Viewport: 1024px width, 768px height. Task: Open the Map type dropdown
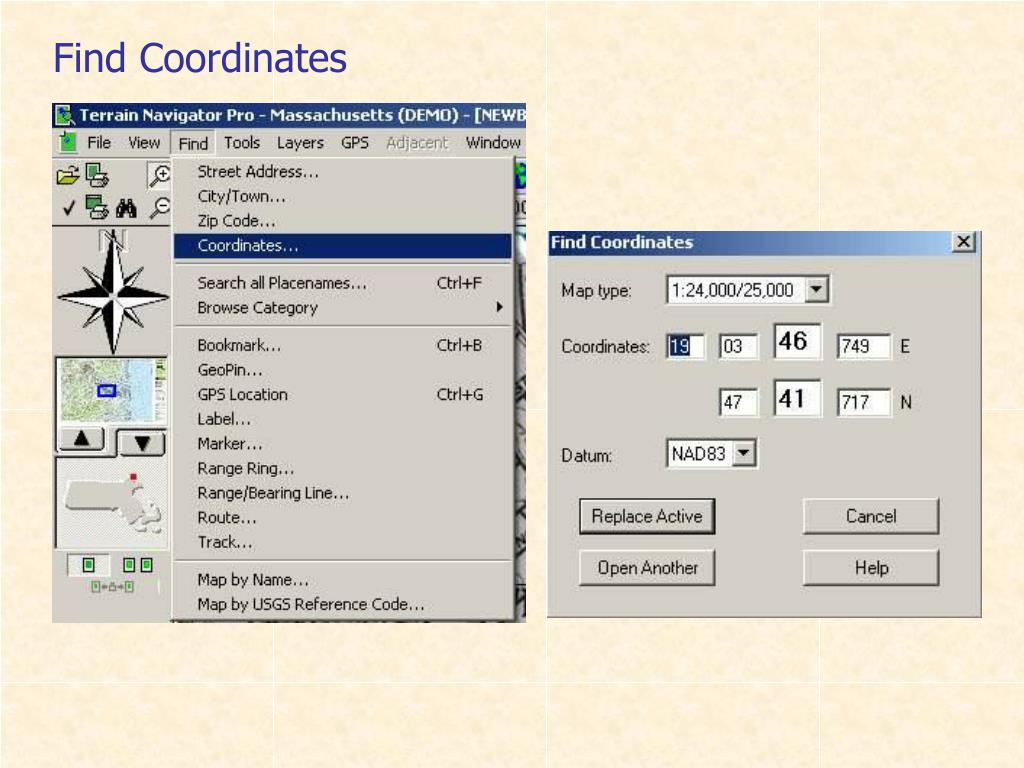816,289
